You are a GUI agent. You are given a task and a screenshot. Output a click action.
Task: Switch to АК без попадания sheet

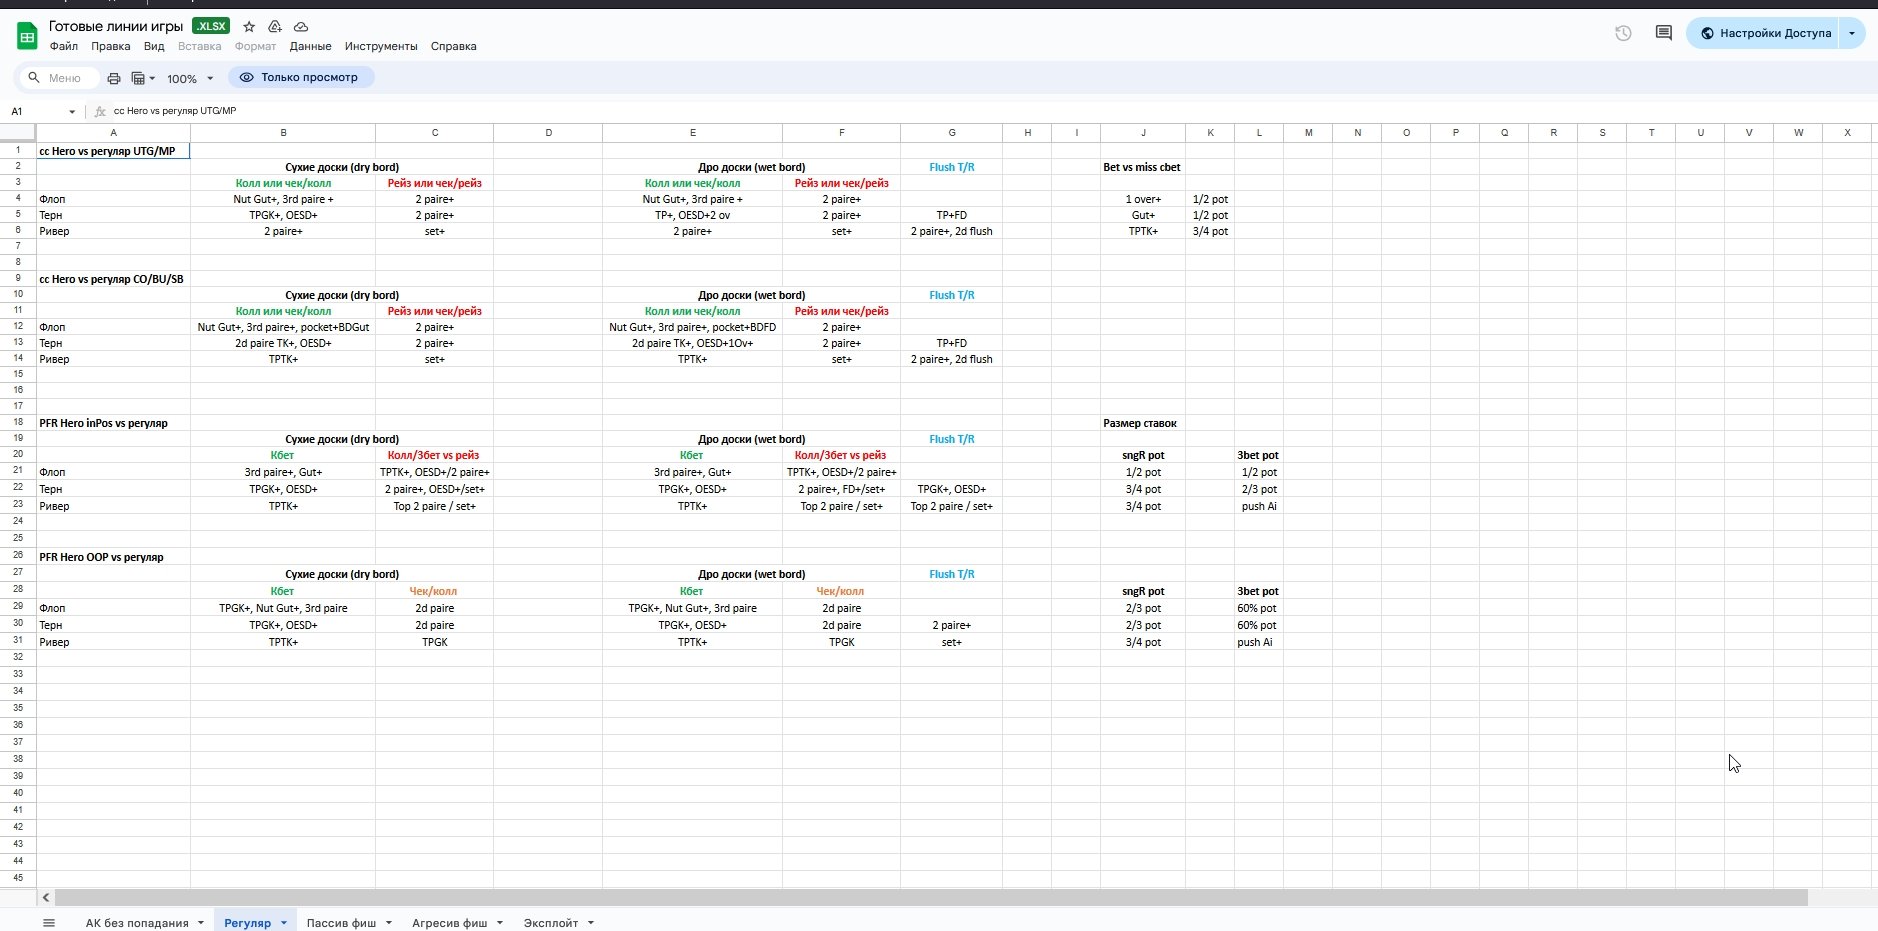pyautogui.click(x=137, y=923)
